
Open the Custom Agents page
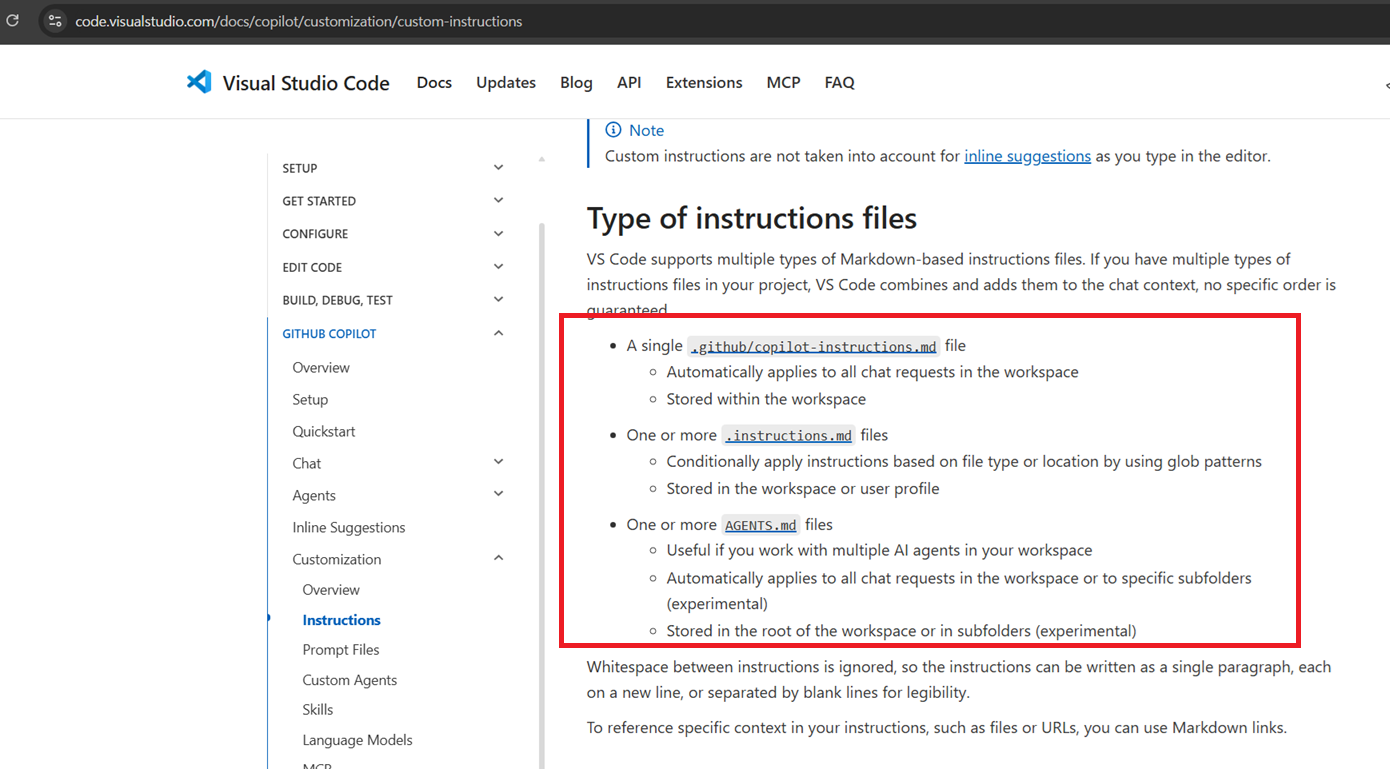click(350, 680)
